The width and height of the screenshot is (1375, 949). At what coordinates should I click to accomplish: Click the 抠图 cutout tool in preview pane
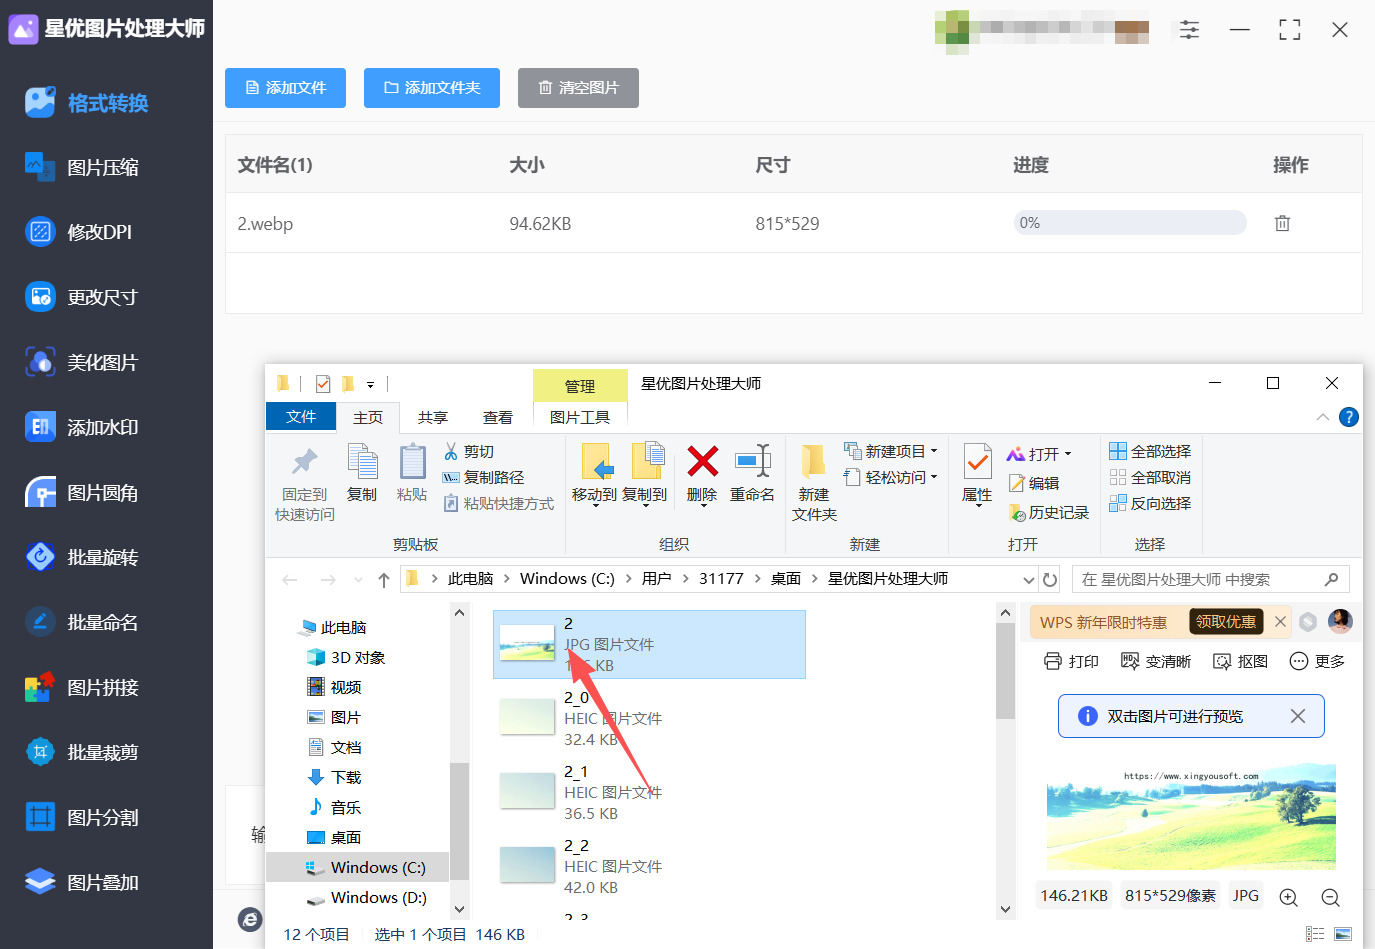click(1240, 661)
